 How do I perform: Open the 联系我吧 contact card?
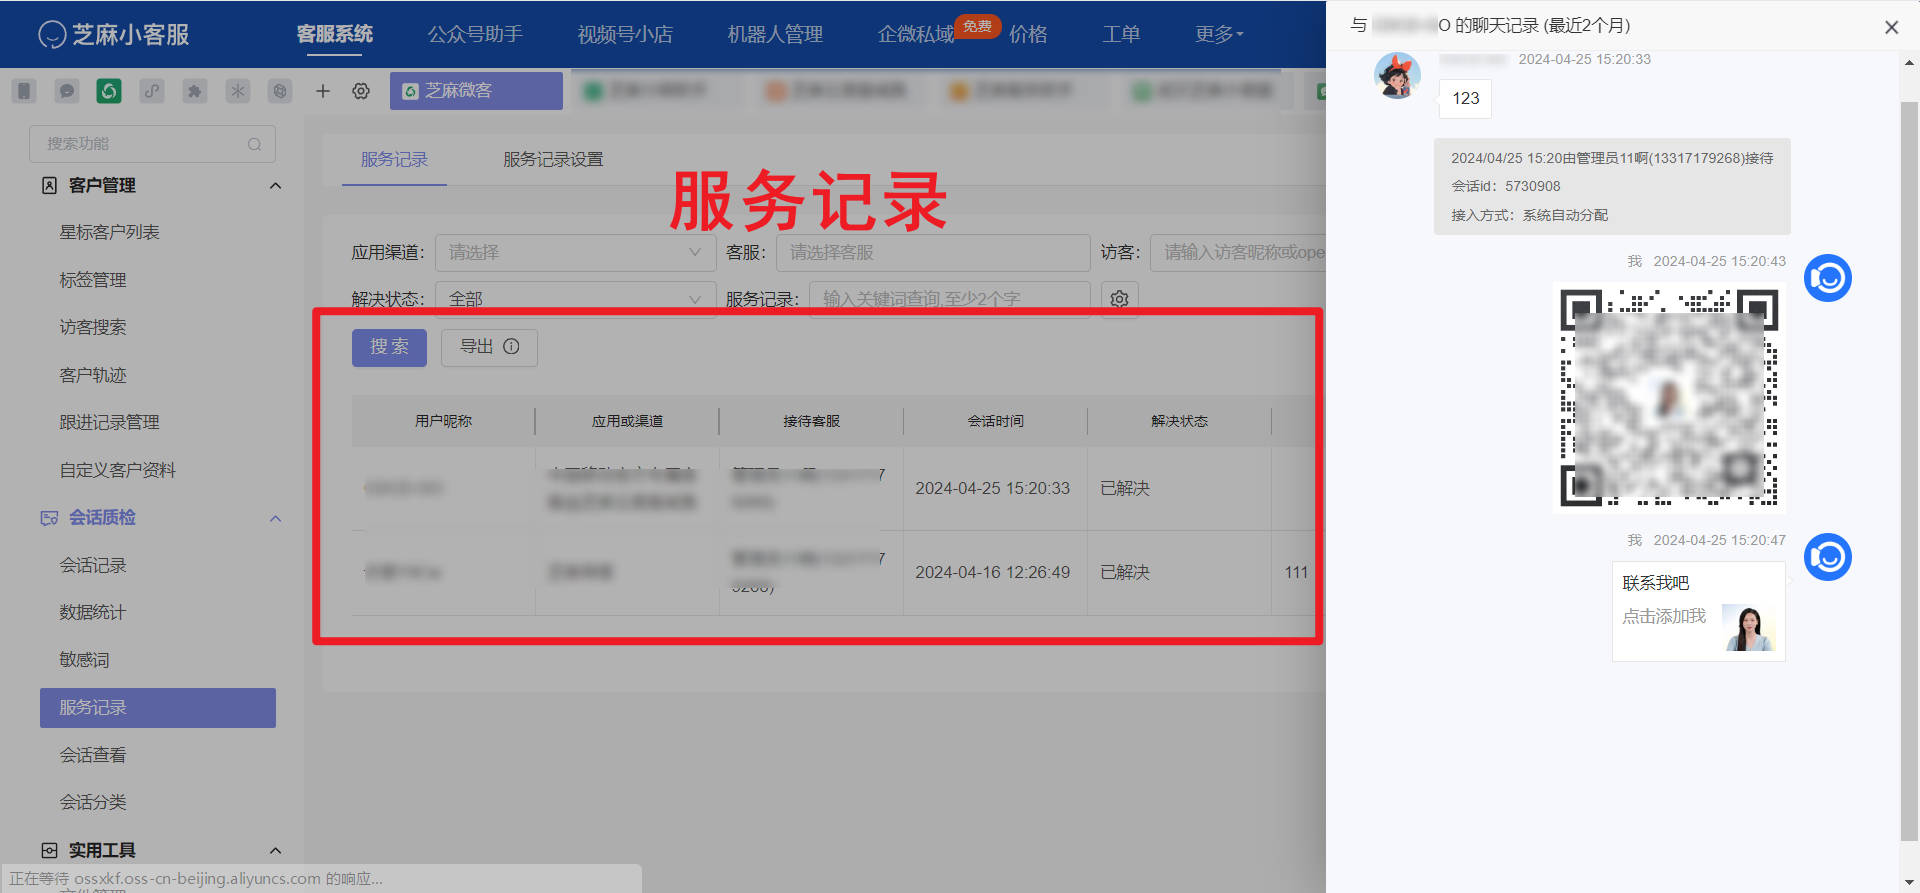pyautogui.click(x=1698, y=611)
